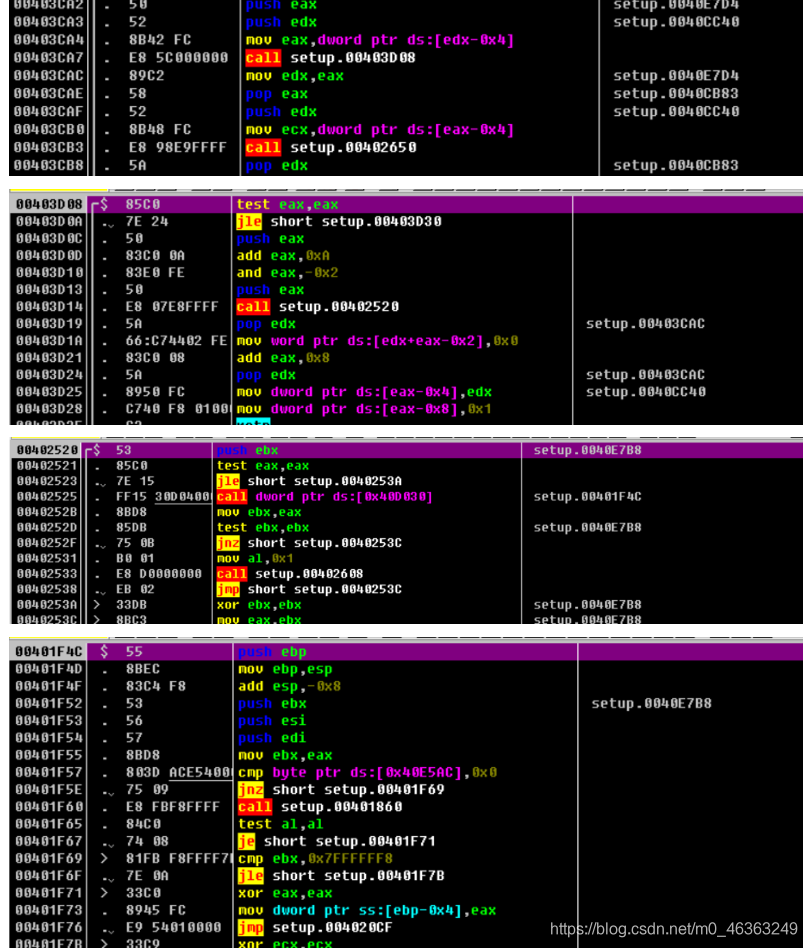This screenshot has height=948, width=808.
Task: Click the mov al,0x1 instruction
Action: click(255, 558)
